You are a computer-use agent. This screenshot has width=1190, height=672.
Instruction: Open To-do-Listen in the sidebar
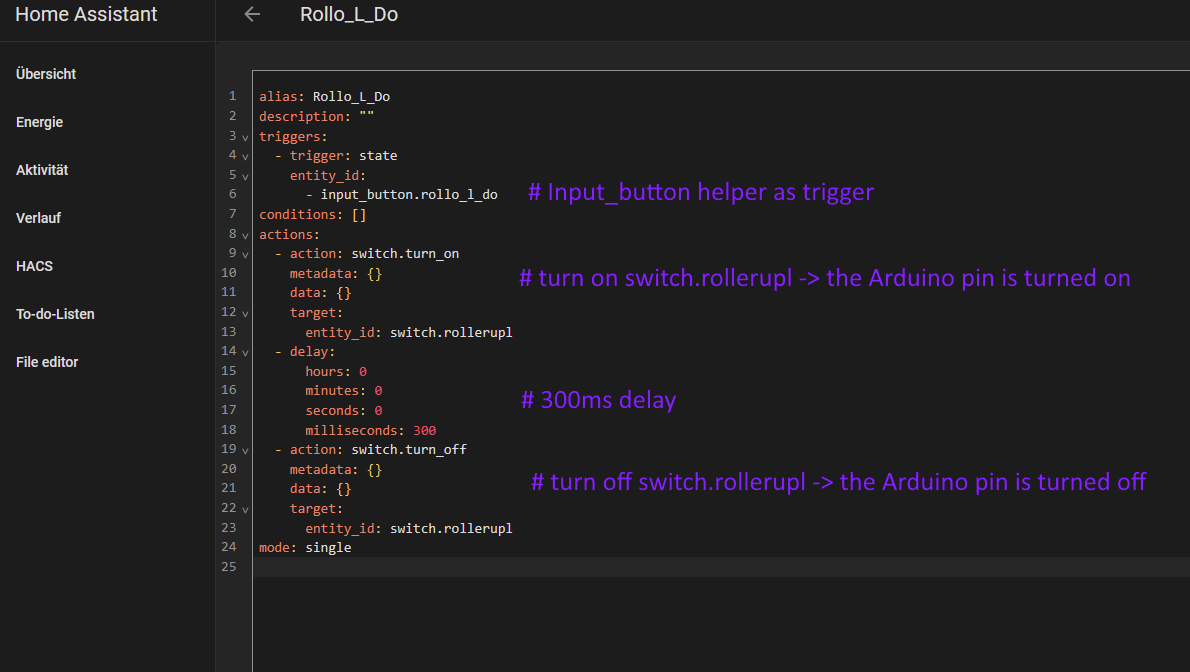point(55,314)
